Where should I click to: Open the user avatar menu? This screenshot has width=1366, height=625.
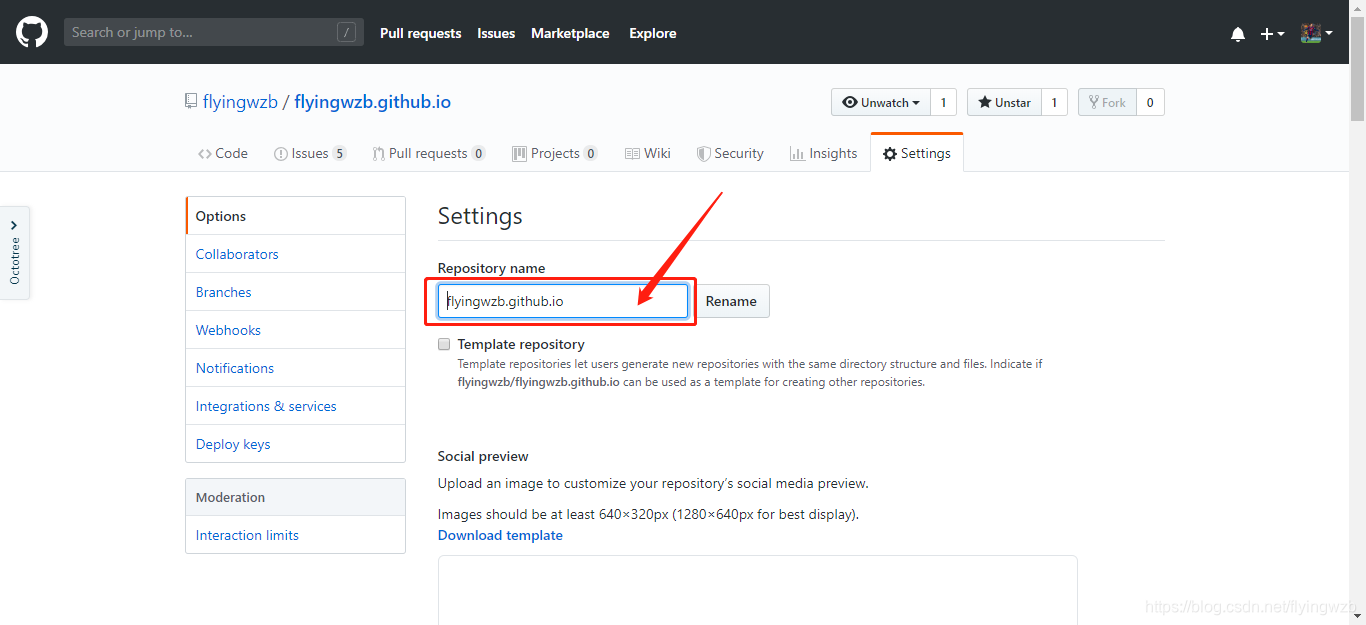click(x=1316, y=33)
